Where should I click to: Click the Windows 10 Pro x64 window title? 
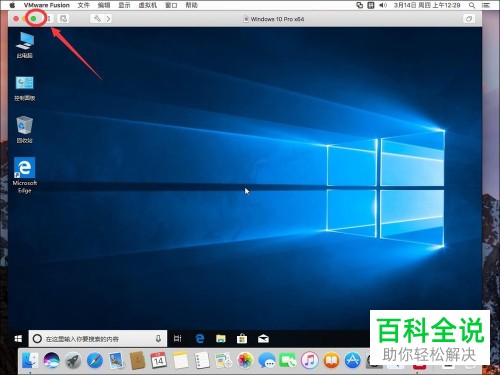pos(277,19)
